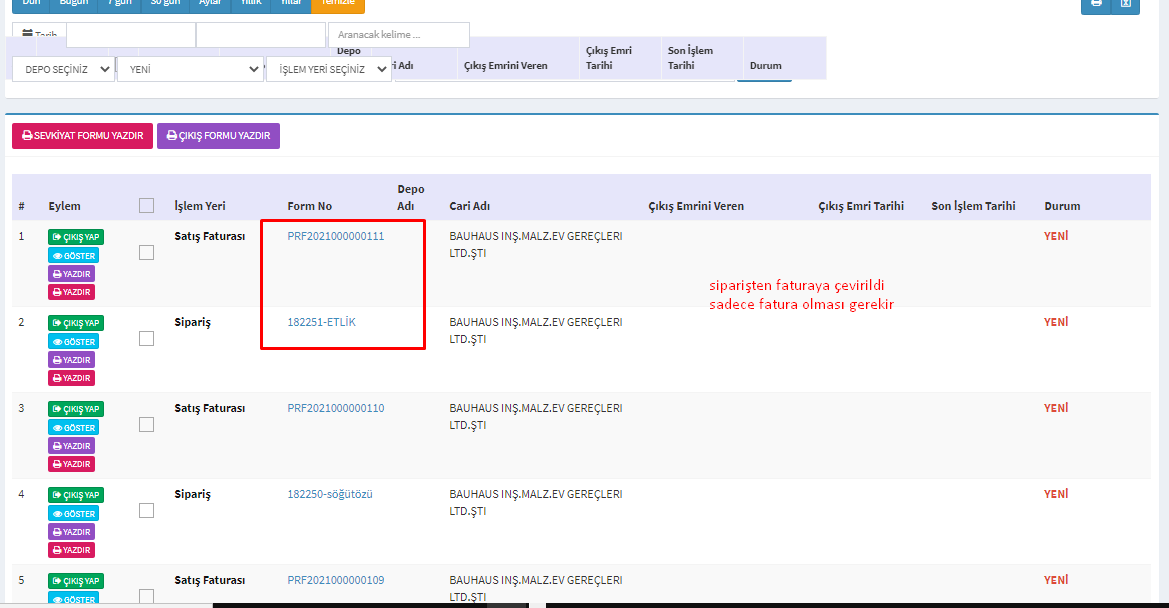Click purple YAZDIR print button in row 4
Screen dimensions: 1169x608
click(71, 532)
